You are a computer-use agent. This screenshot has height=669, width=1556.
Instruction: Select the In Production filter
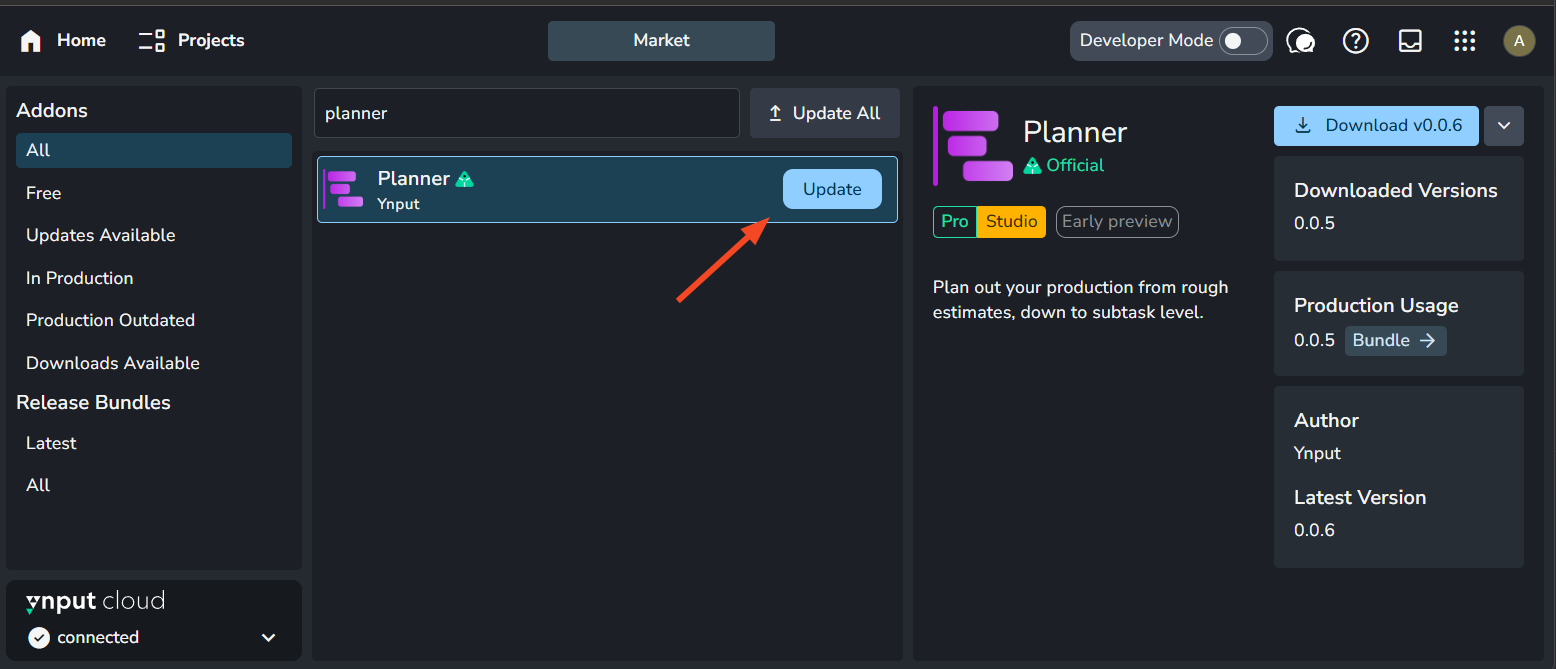click(x=154, y=278)
